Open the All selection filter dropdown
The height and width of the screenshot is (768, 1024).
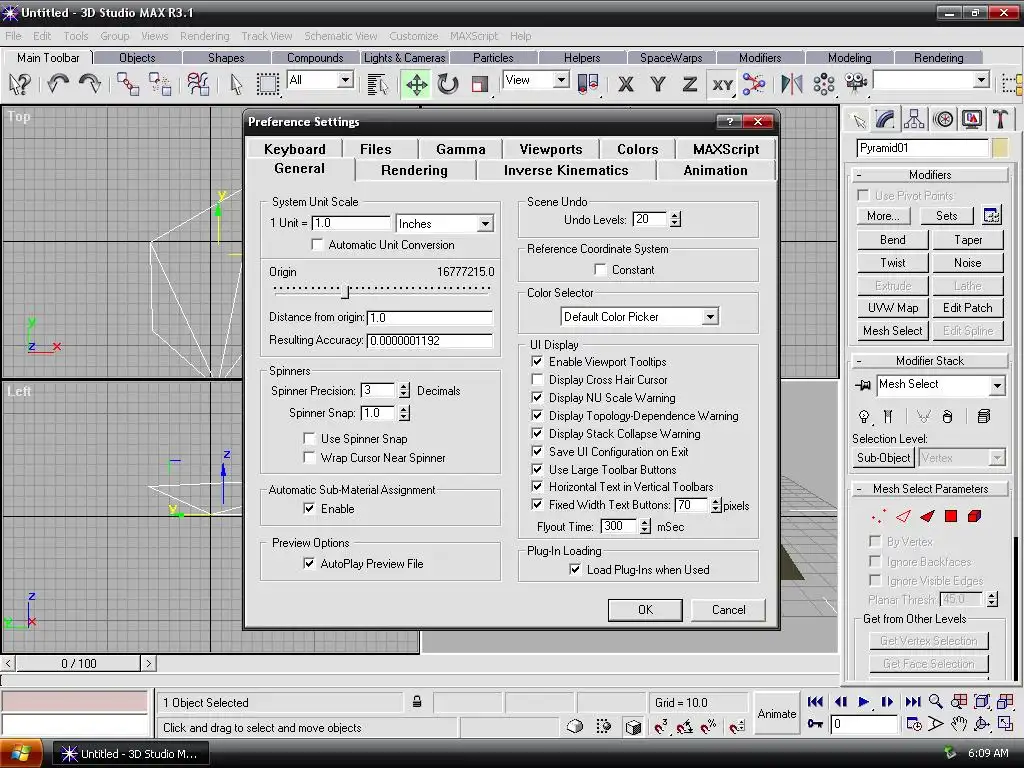click(x=345, y=80)
